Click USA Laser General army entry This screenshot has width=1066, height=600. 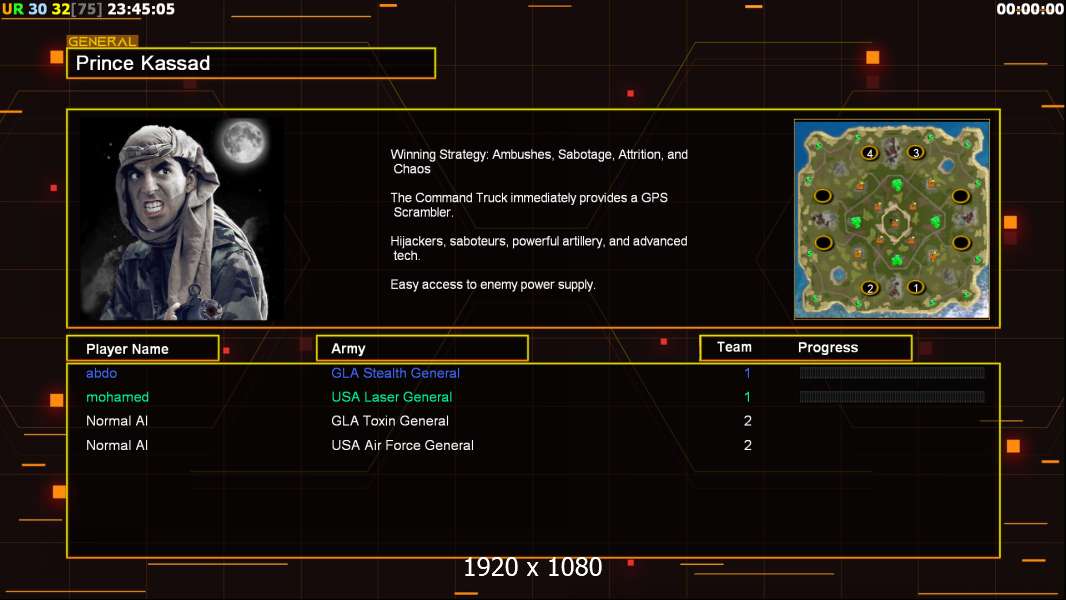391,397
